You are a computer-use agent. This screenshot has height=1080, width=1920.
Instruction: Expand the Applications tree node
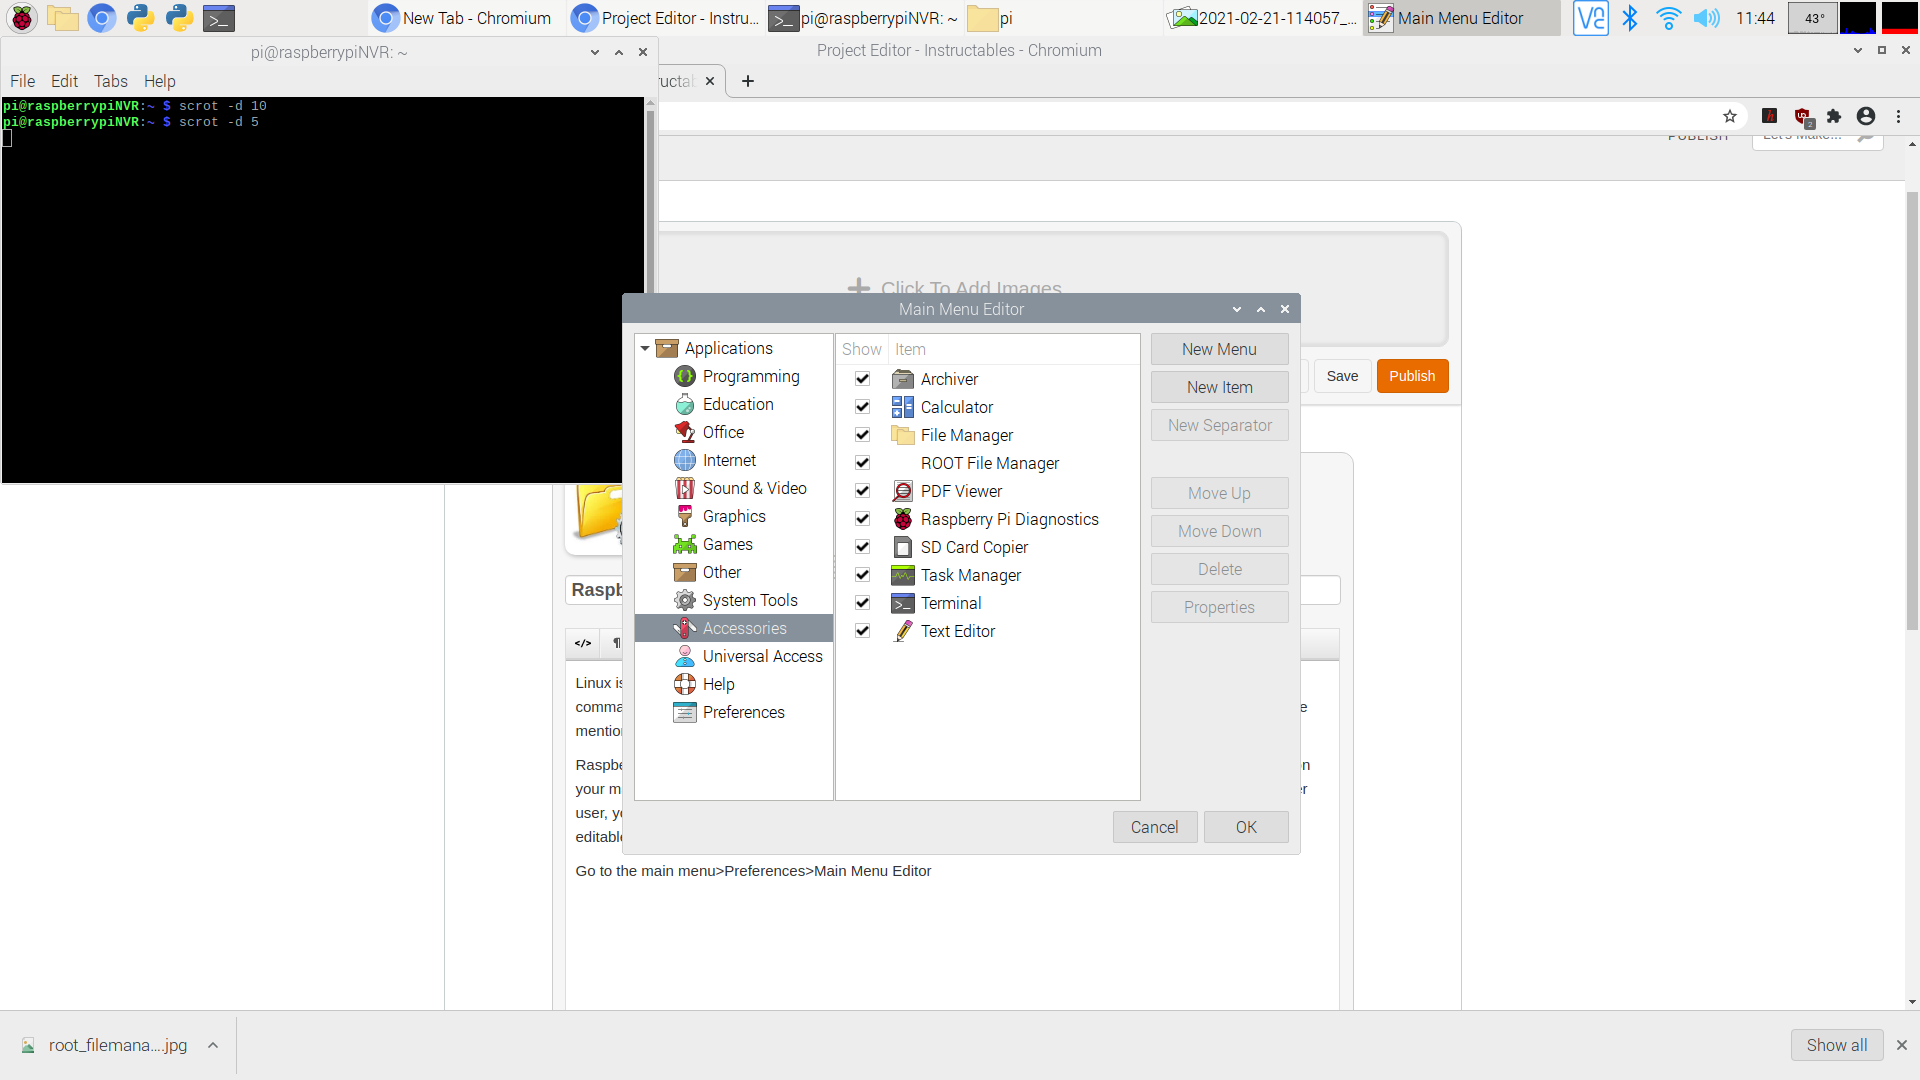click(x=645, y=347)
